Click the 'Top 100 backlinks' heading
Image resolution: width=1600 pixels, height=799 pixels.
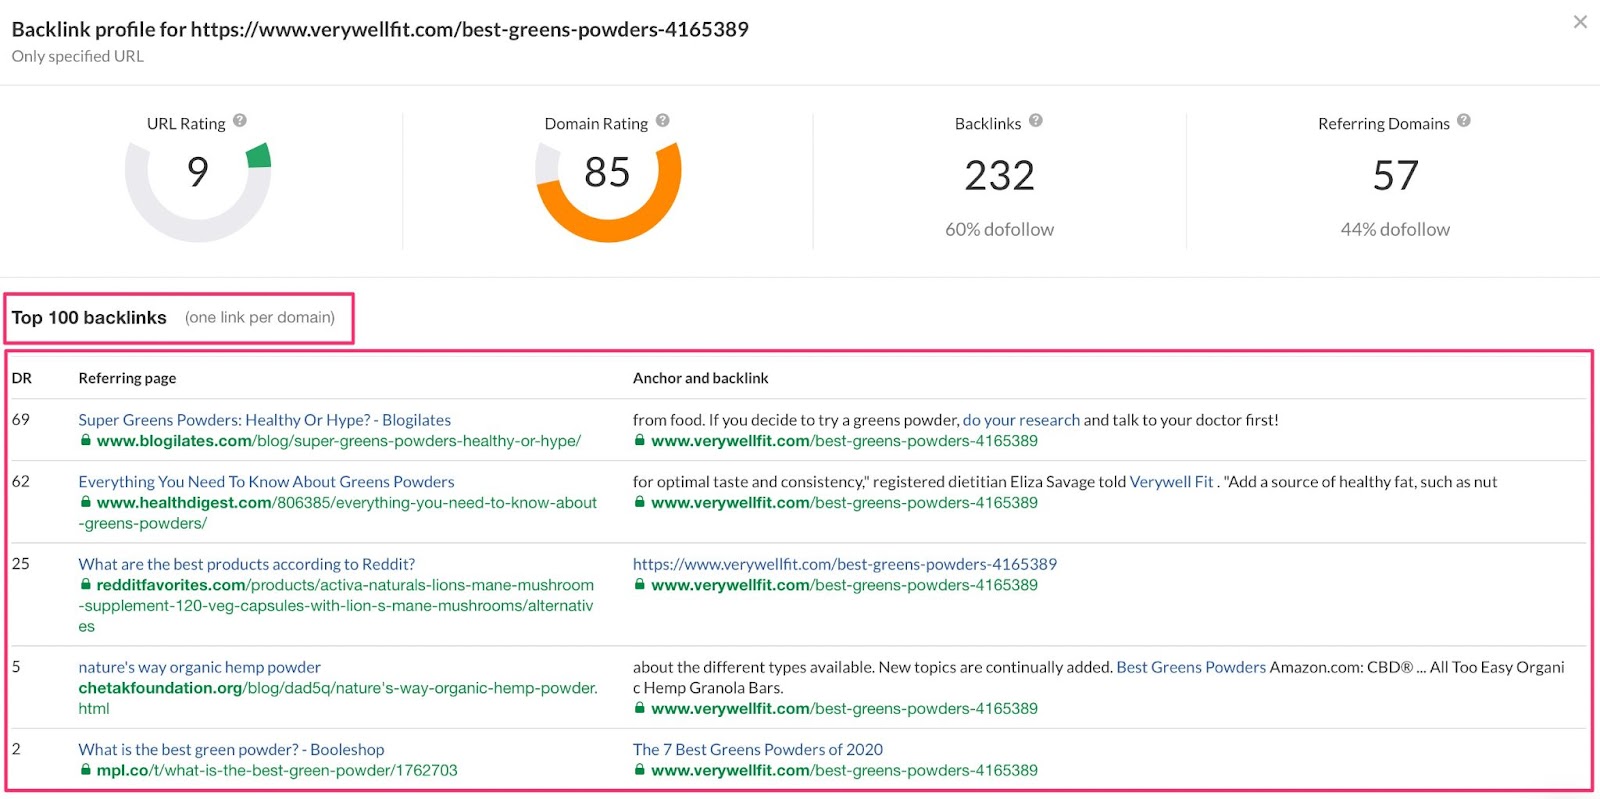click(89, 318)
